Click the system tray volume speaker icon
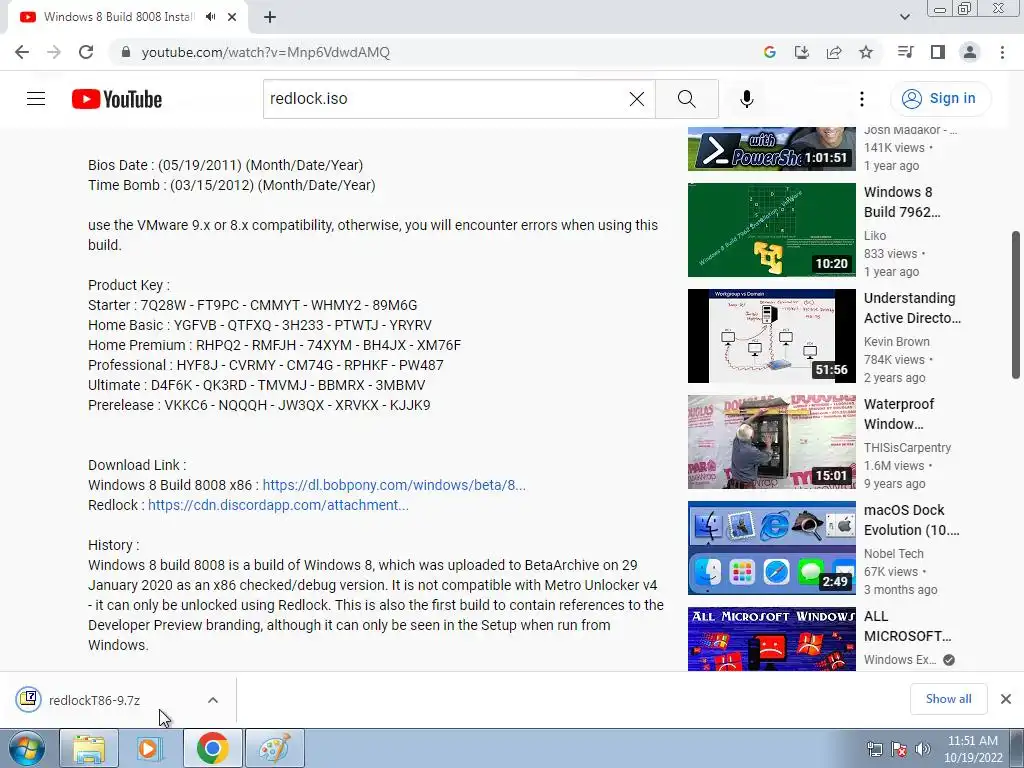This screenshot has width=1024, height=768. tap(923, 749)
